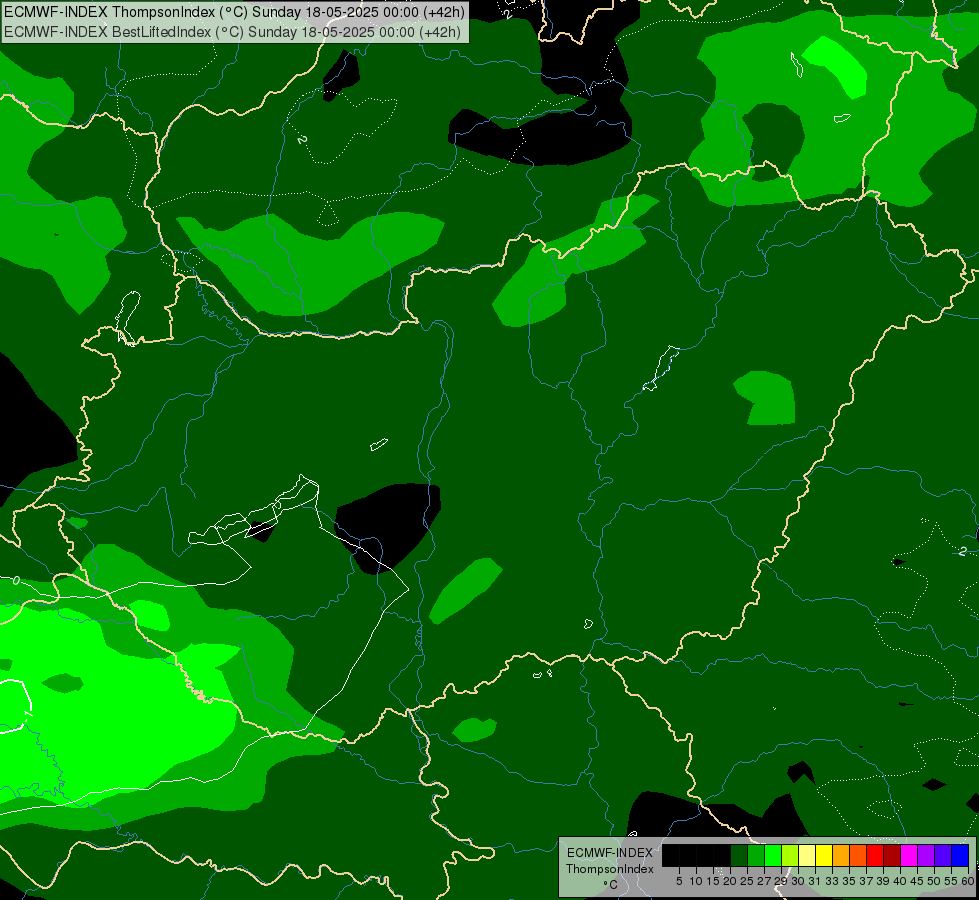This screenshot has height=900, width=979.
Task: Click the violet 50–55 legend swatch
Action: point(943,855)
